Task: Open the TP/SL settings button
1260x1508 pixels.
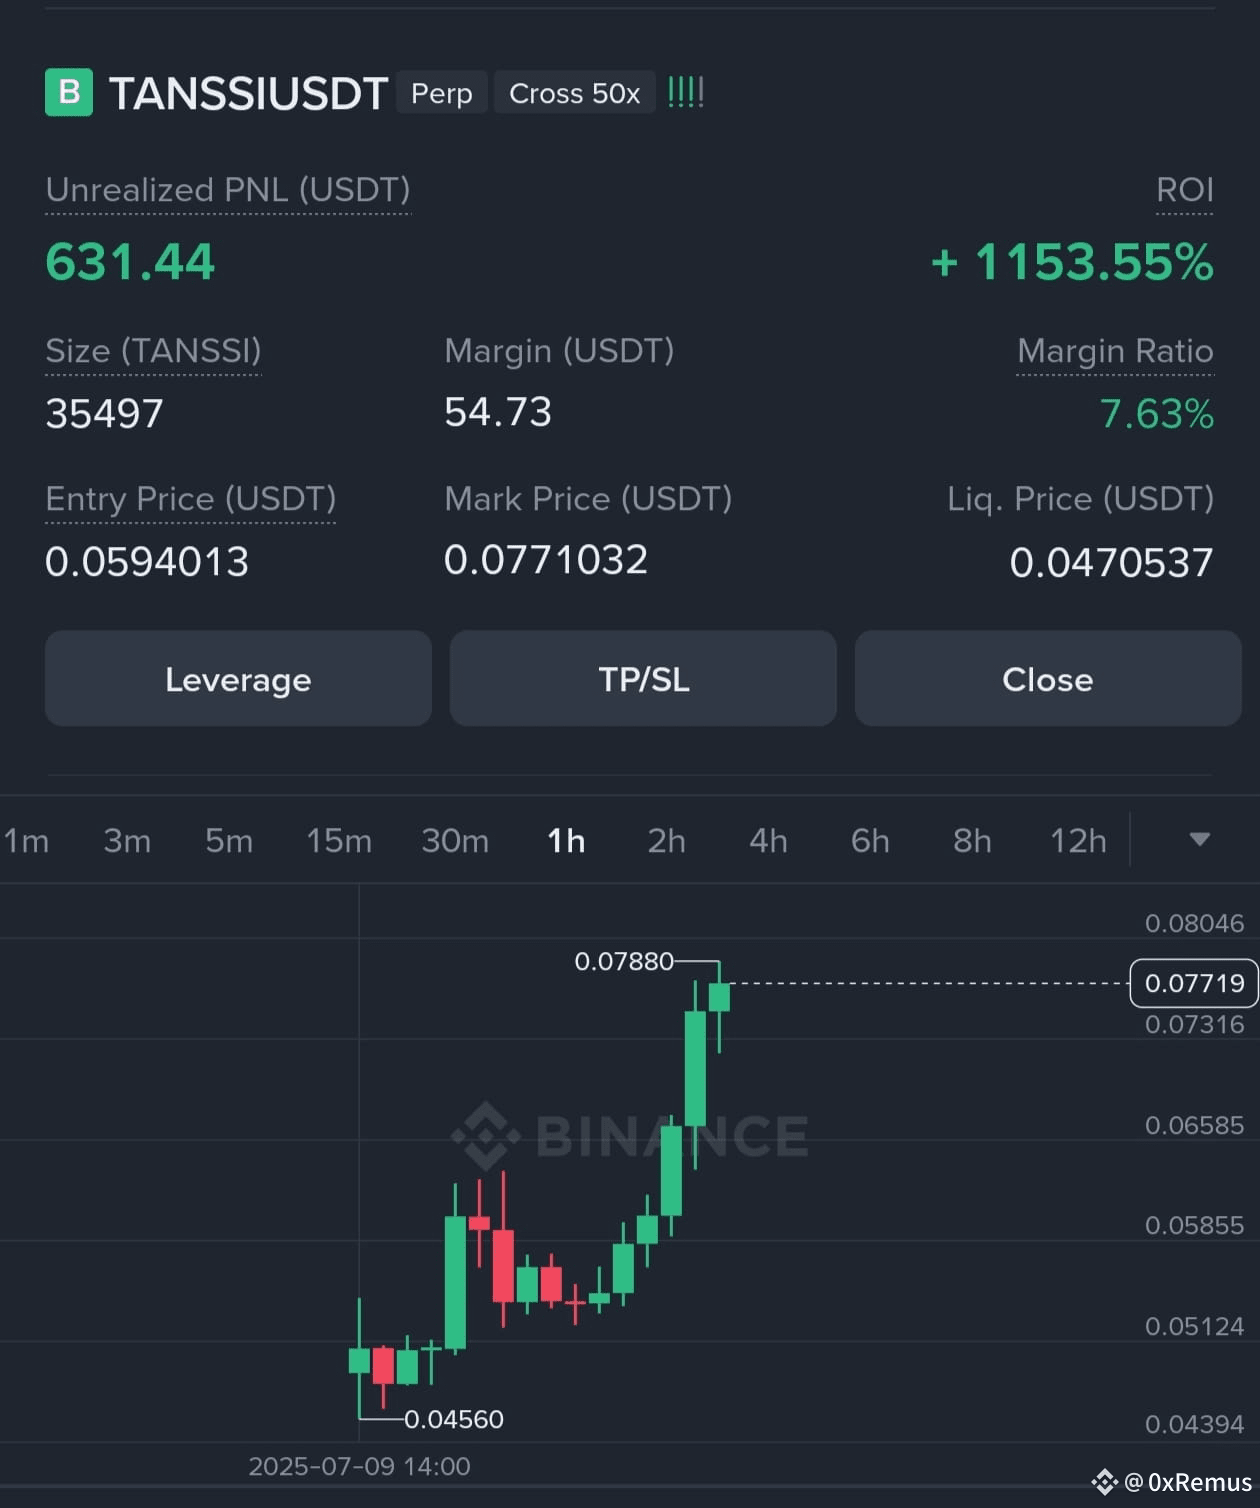Action: tap(643, 679)
